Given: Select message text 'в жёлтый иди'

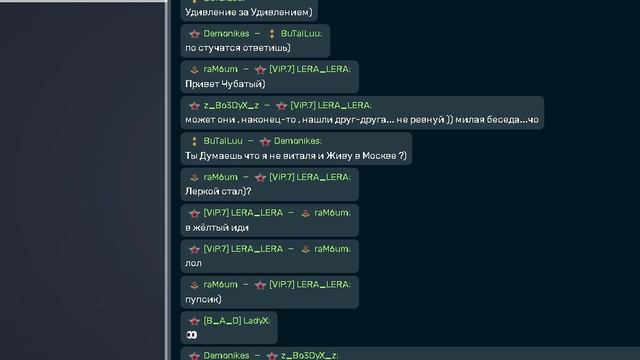Looking at the screenshot, I should pyautogui.click(x=217, y=227).
